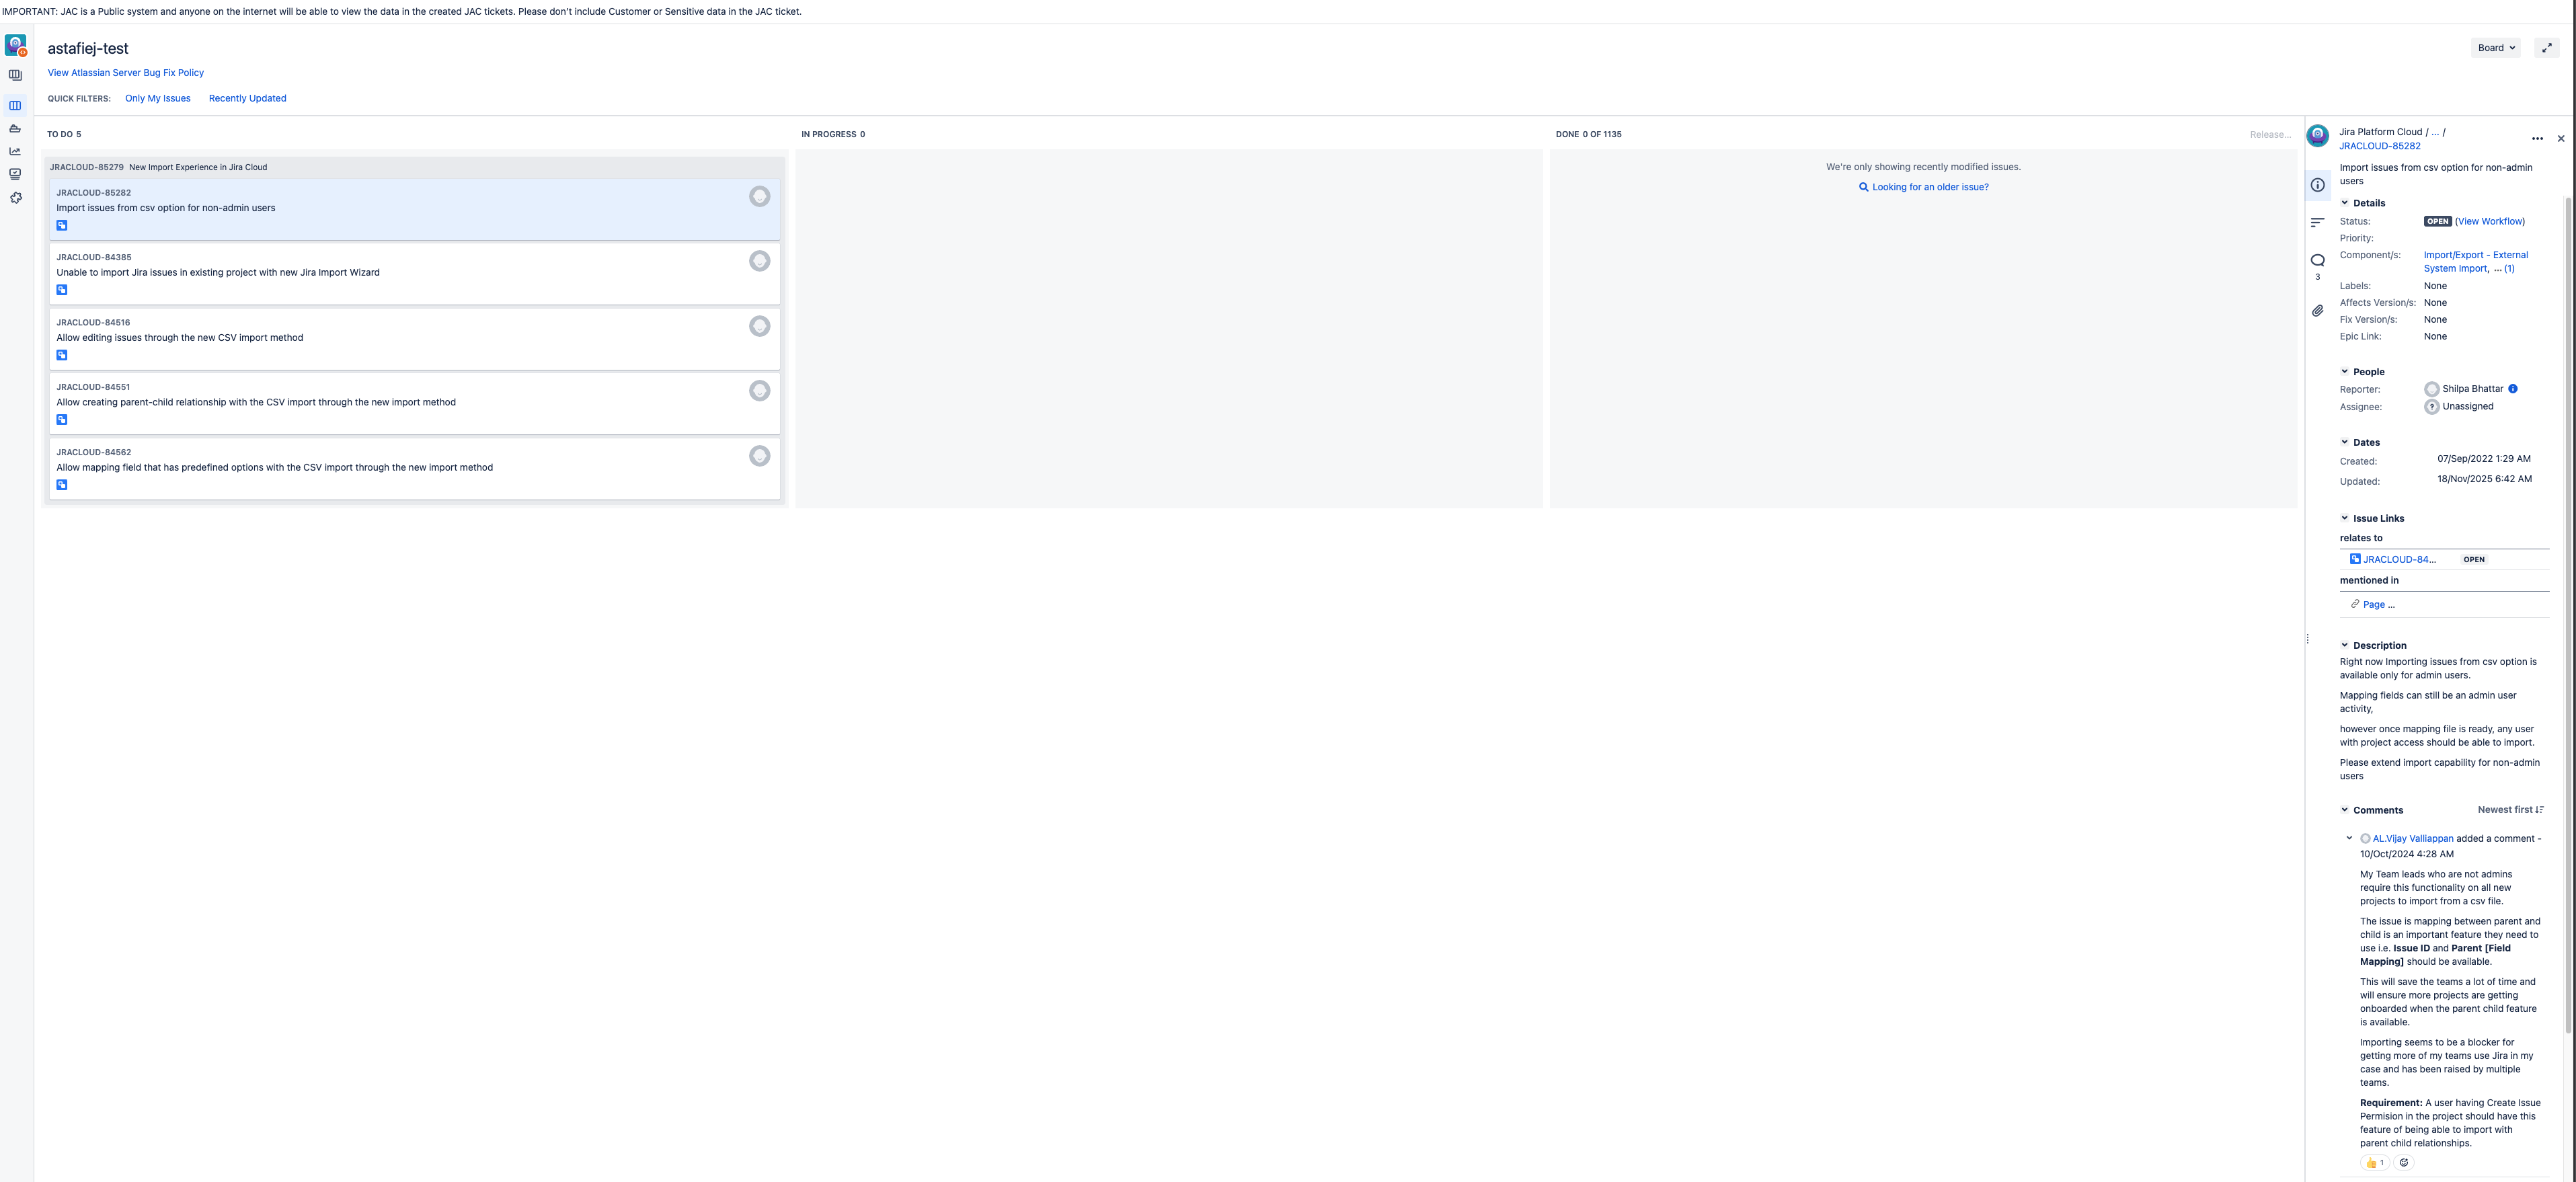Click the View Workflow link
Image resolution: width=2576 pixels, height=1182 pixels.
click(2489, 221)
